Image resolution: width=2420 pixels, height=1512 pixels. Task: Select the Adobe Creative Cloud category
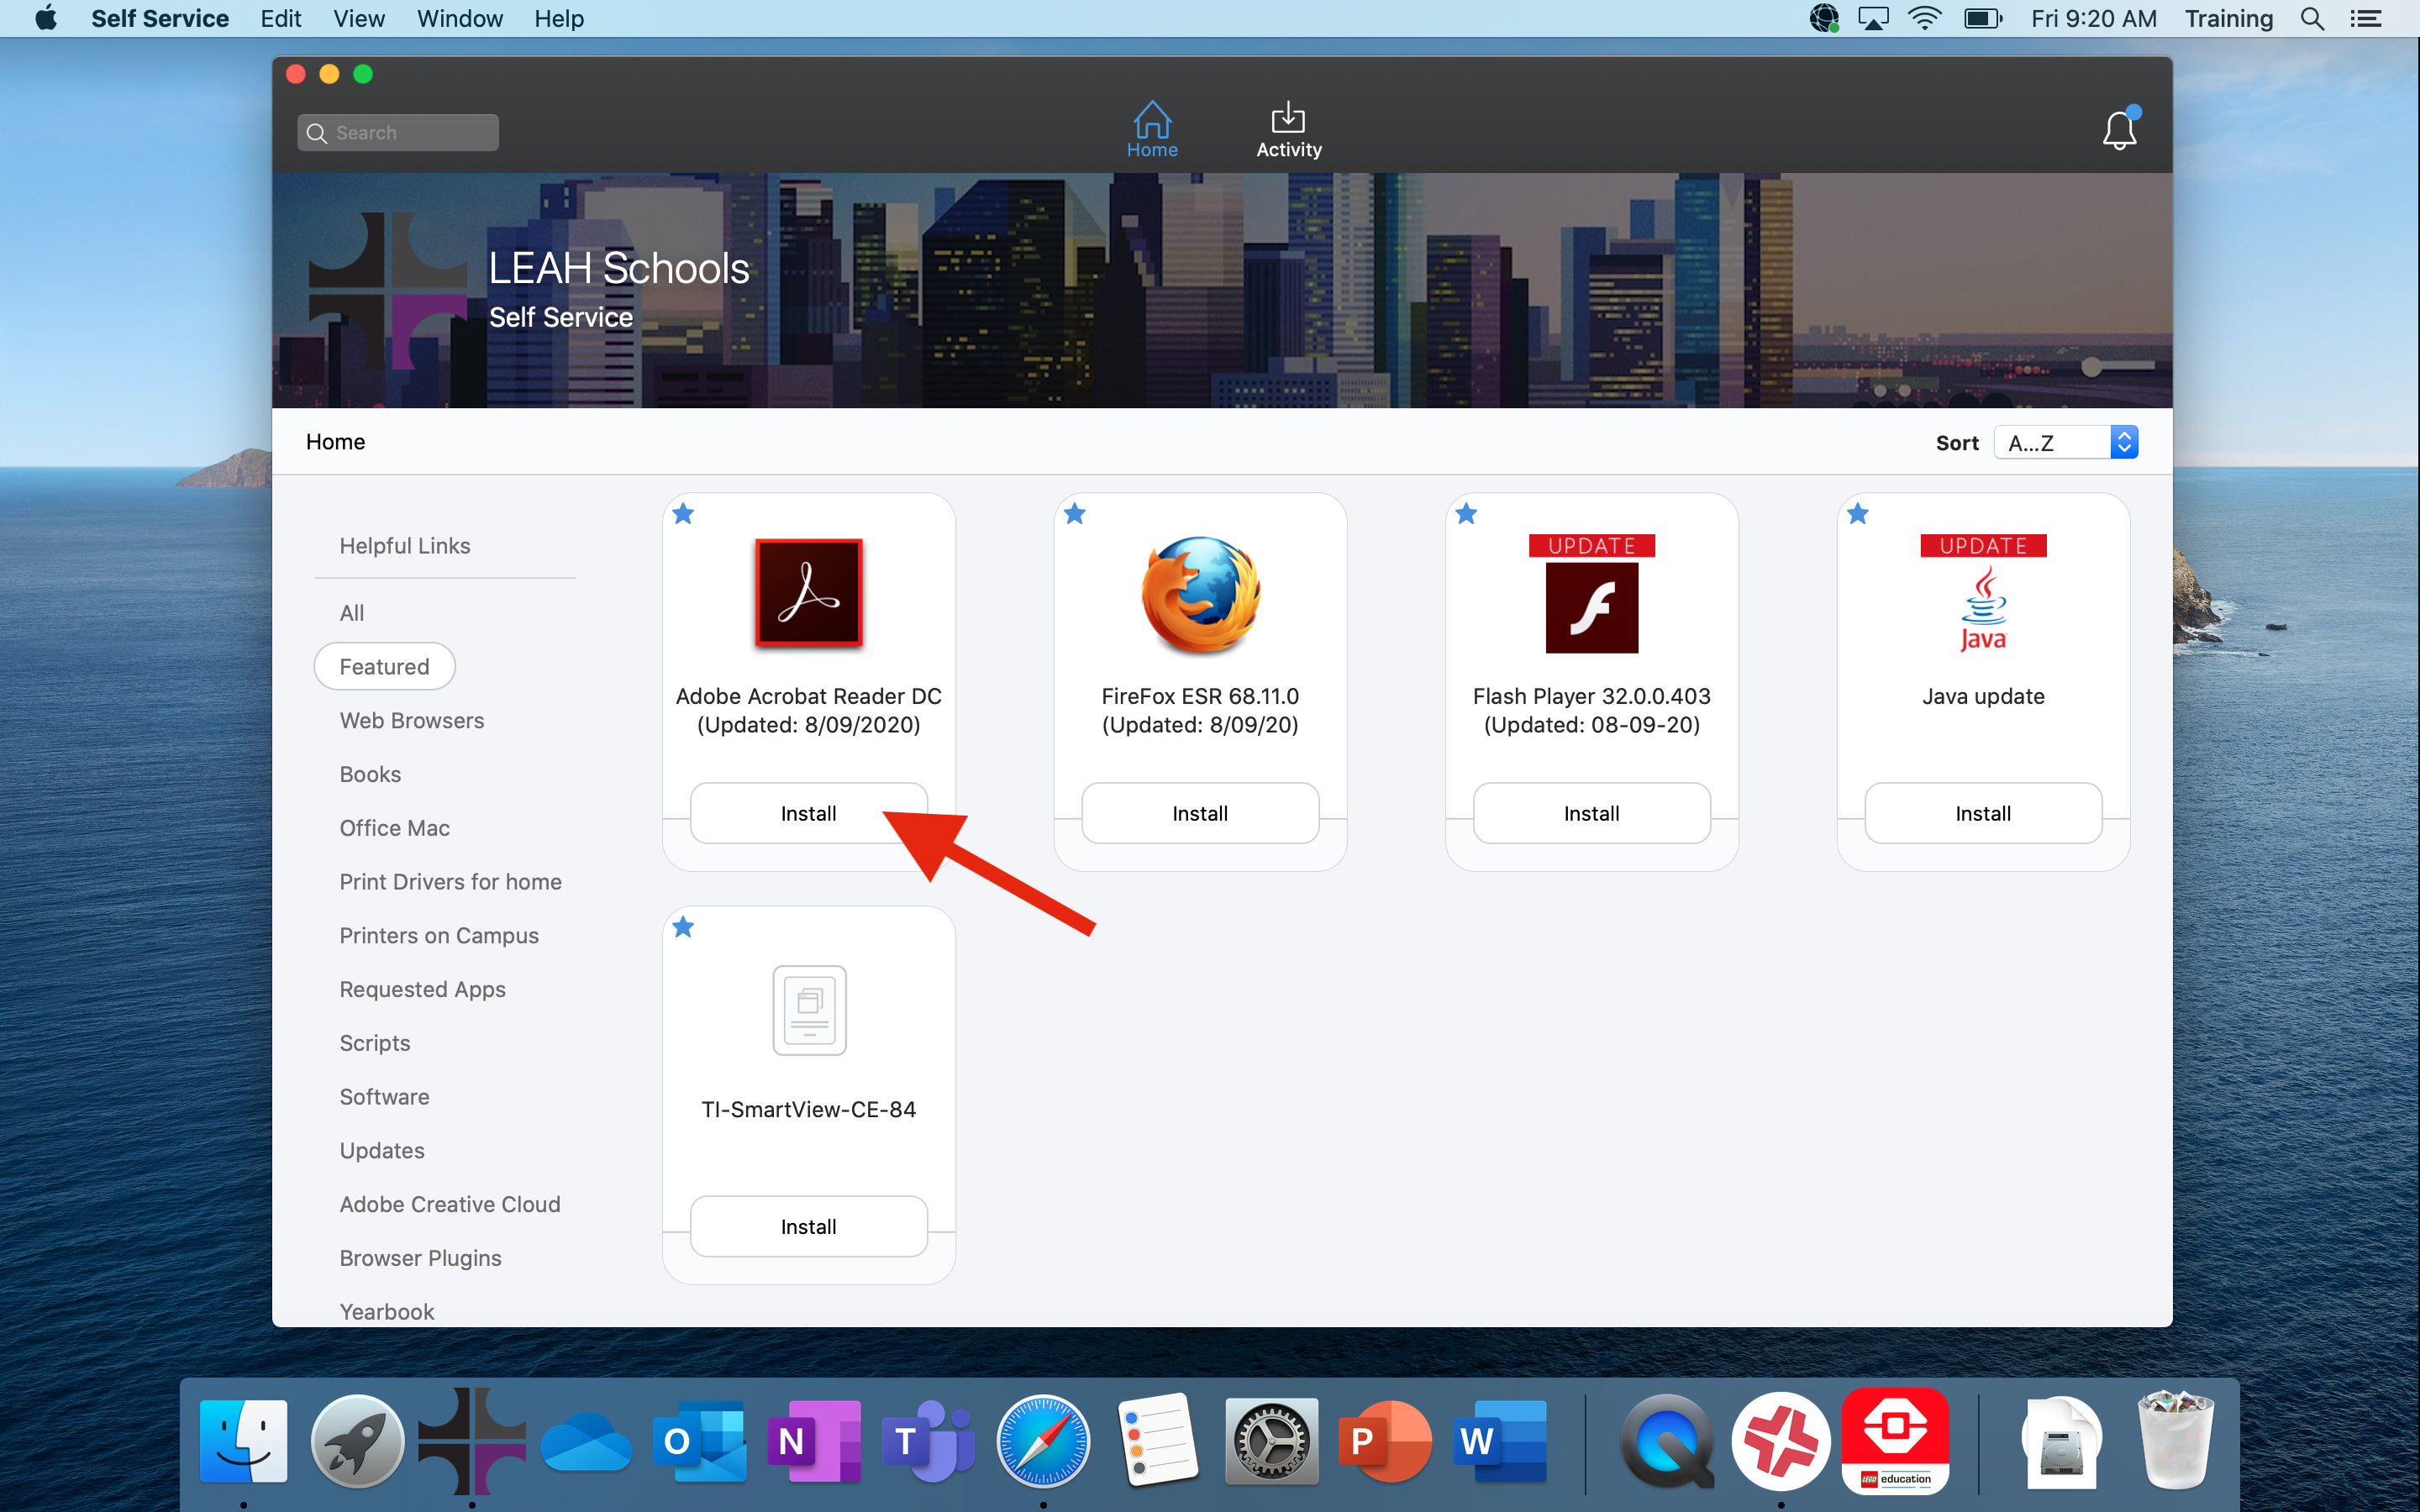click(450, 1204)
